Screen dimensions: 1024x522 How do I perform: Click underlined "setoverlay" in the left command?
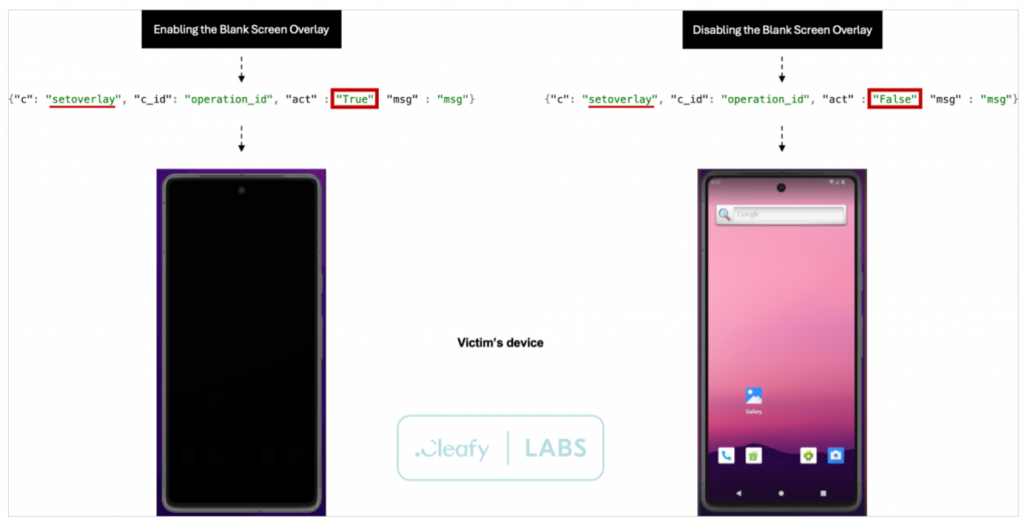(84, 100)
